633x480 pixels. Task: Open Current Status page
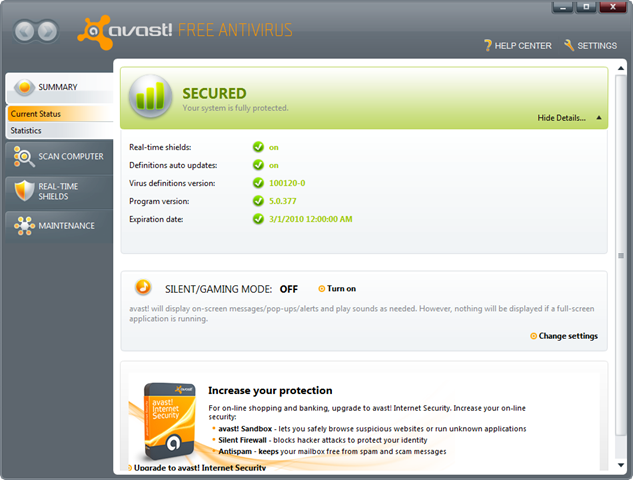click(60, 114)
